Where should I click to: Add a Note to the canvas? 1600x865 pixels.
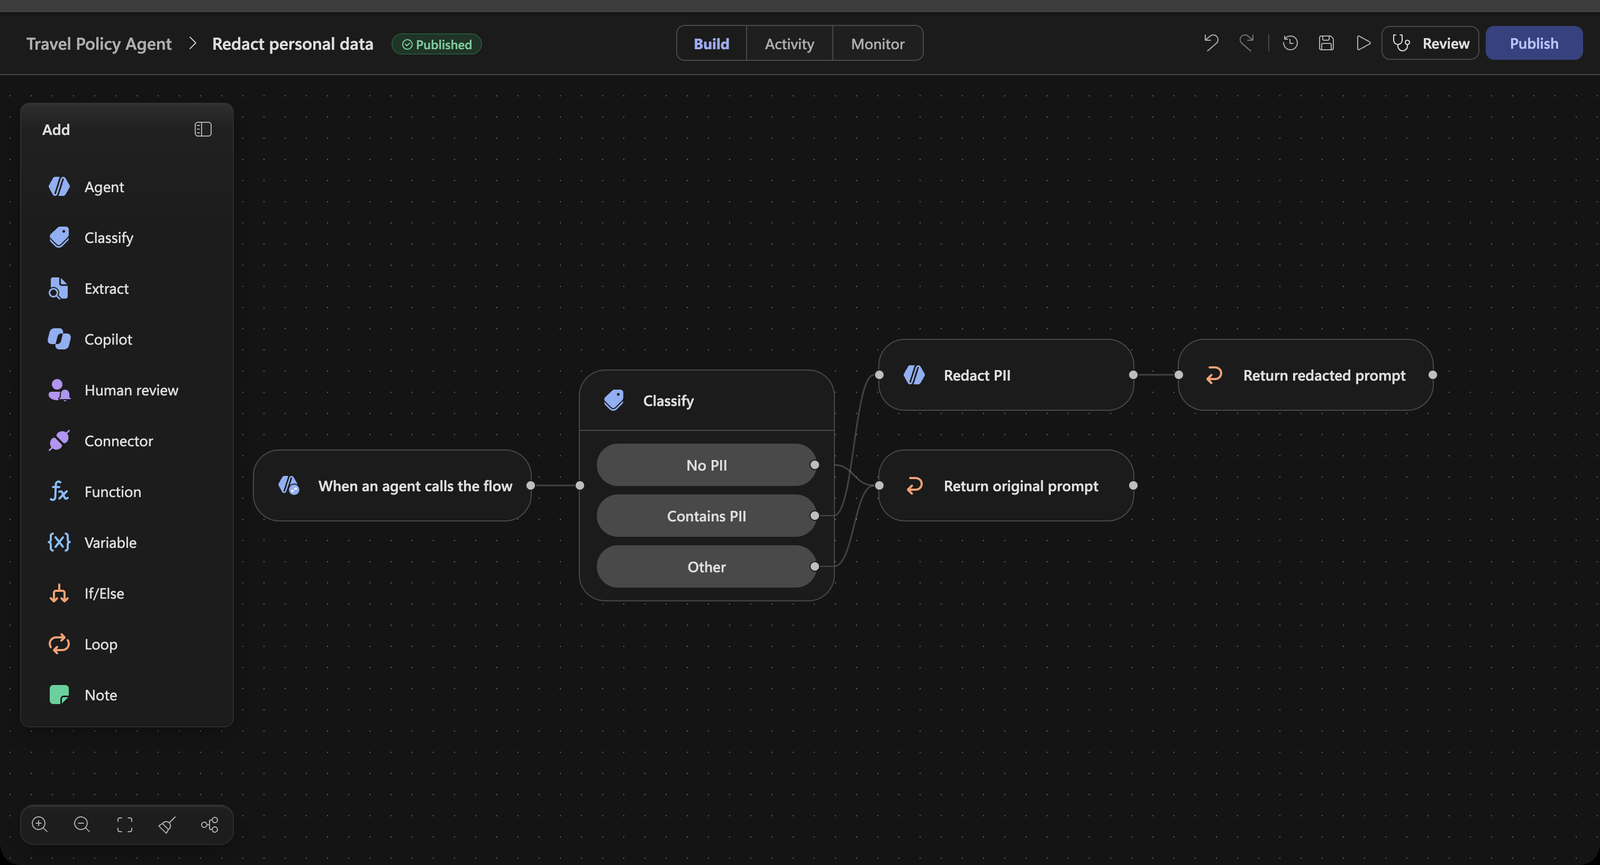coord(126,695)
